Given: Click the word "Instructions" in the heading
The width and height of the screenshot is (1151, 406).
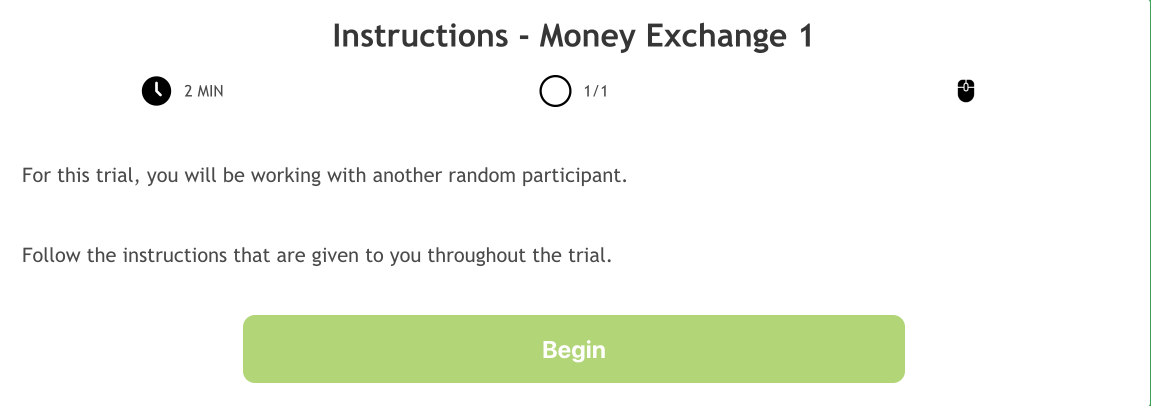Looking at the screenshot, I should 420,37.
